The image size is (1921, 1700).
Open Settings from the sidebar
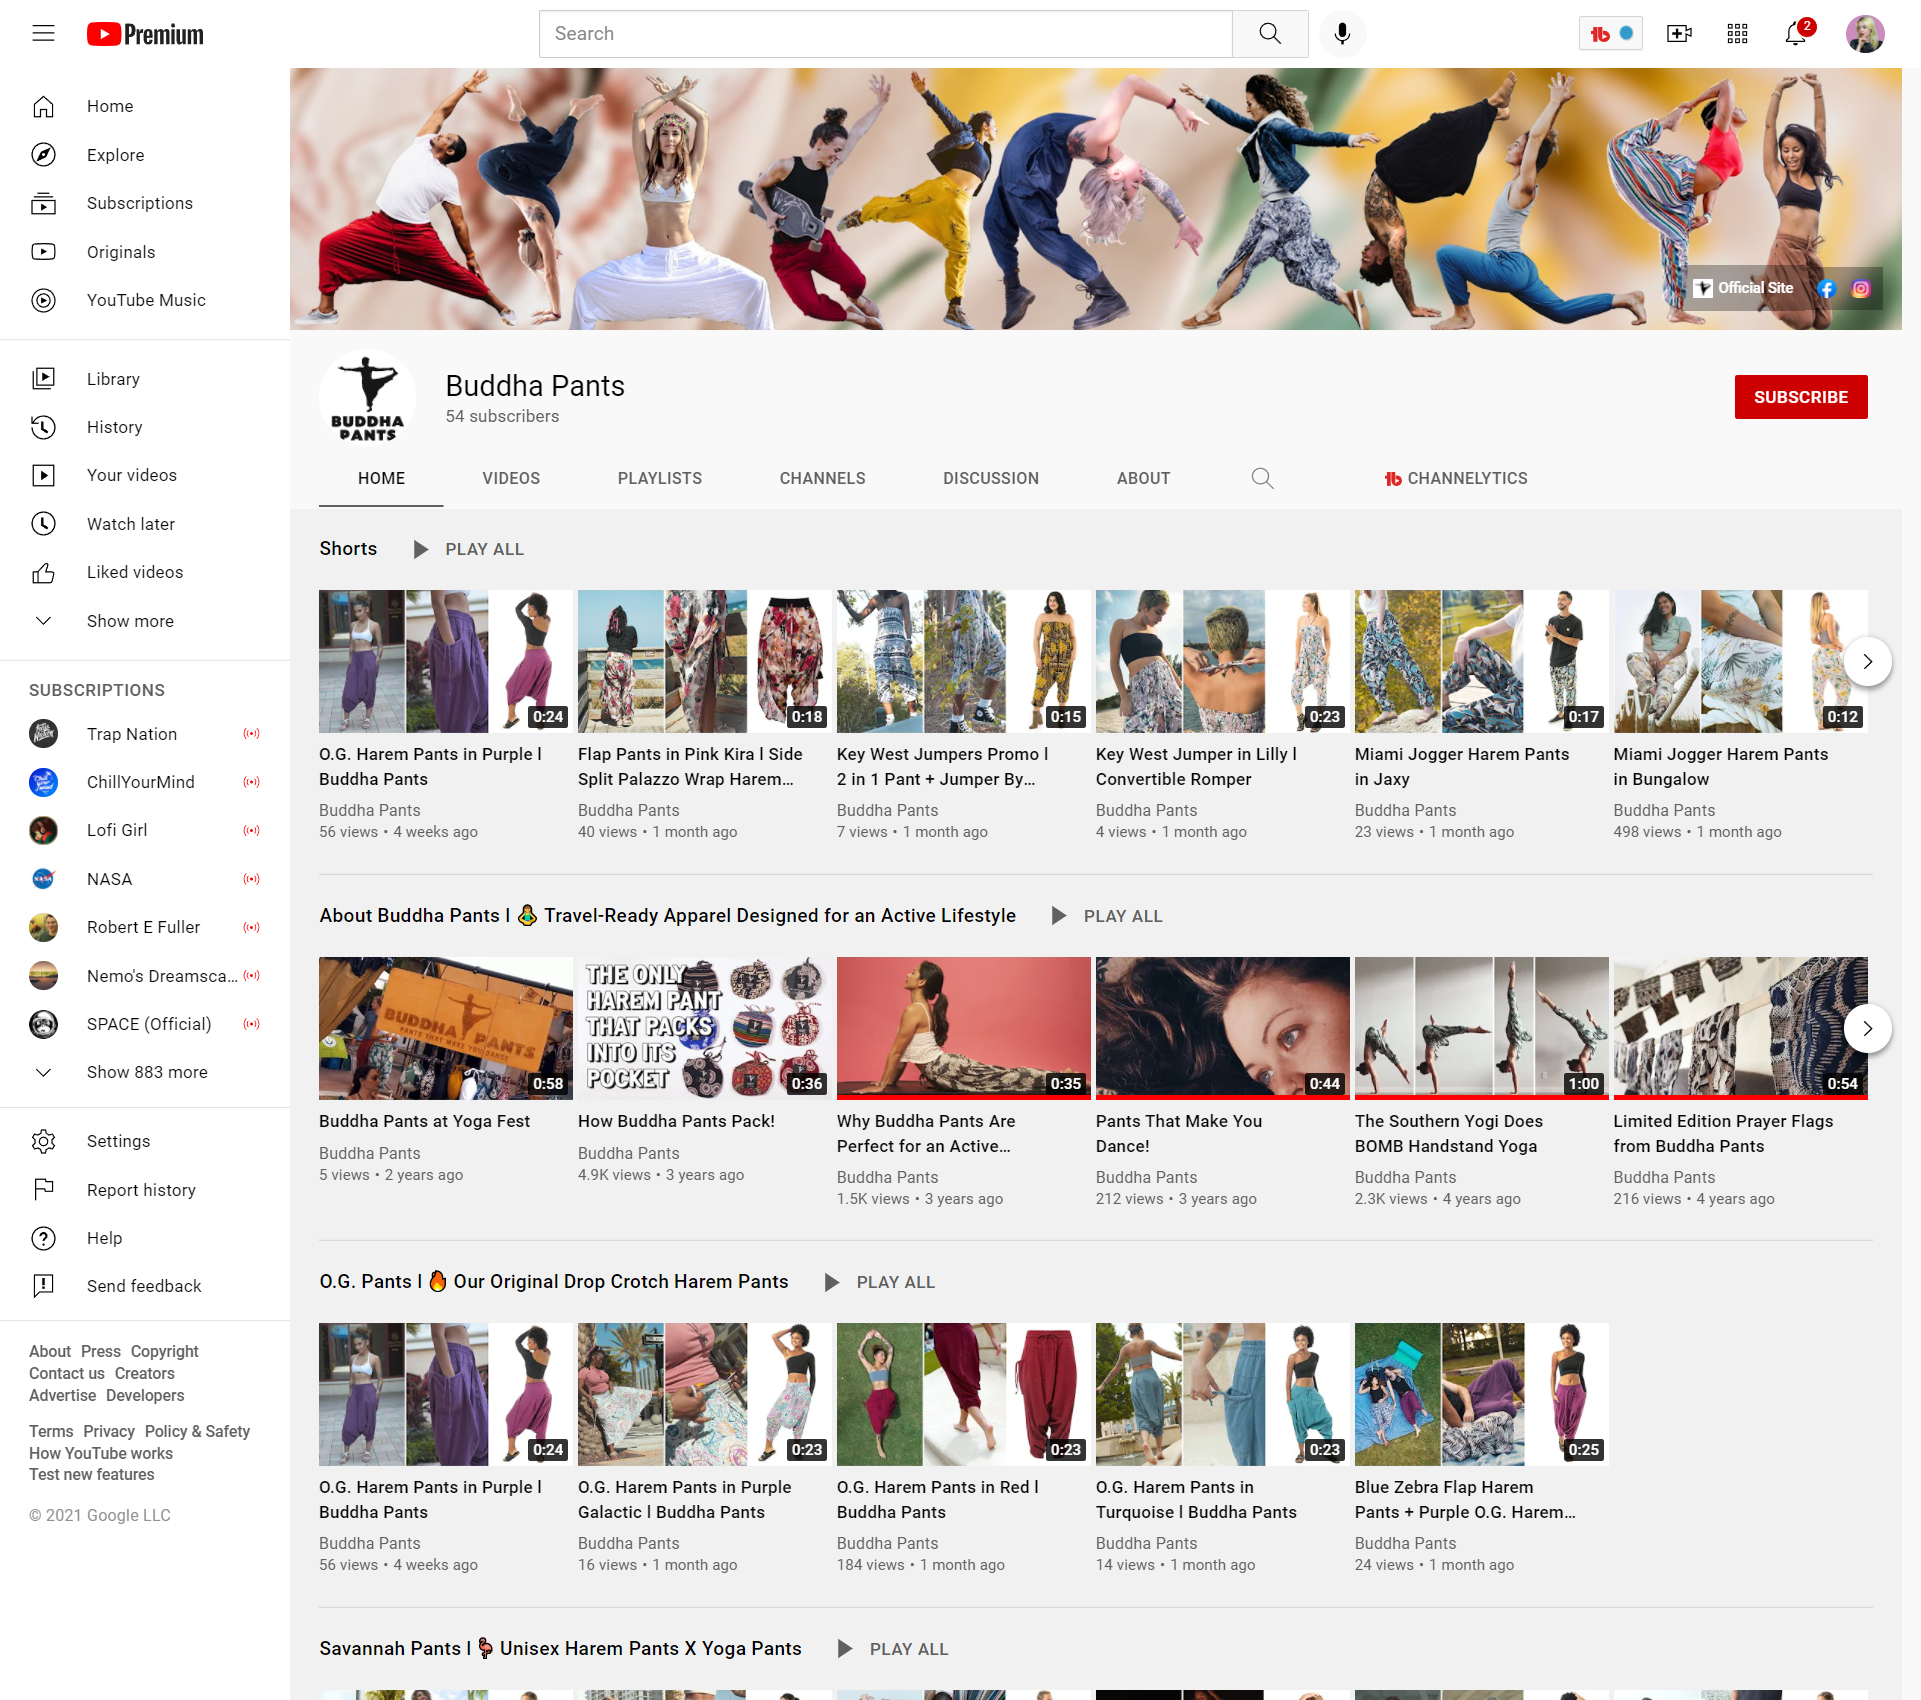pos(145,1141)
